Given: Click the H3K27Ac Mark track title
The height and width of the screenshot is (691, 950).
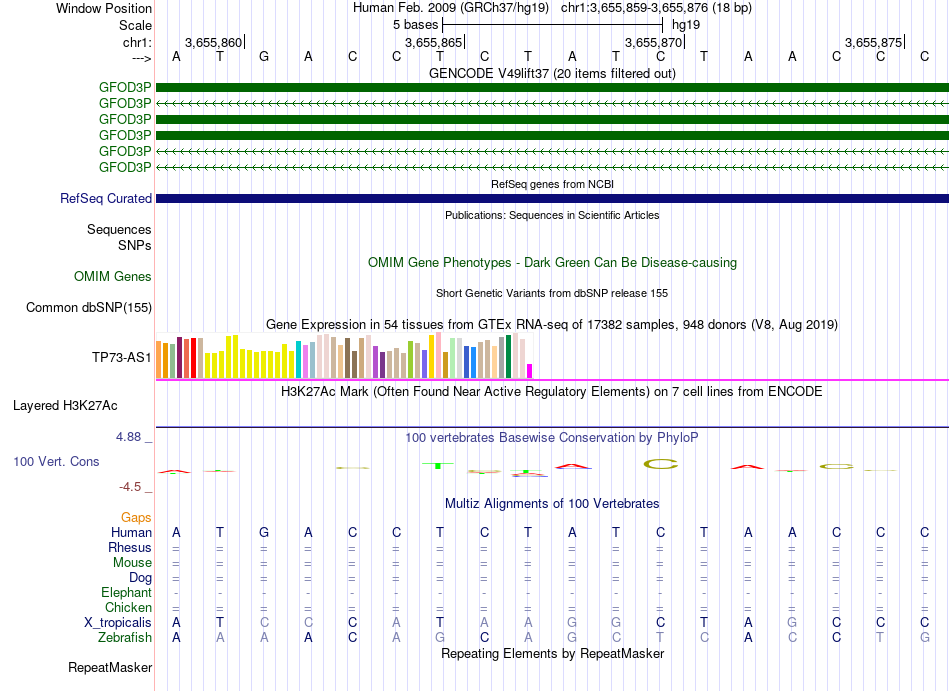Looking at the screenshot, I should (x=552, y=392).
